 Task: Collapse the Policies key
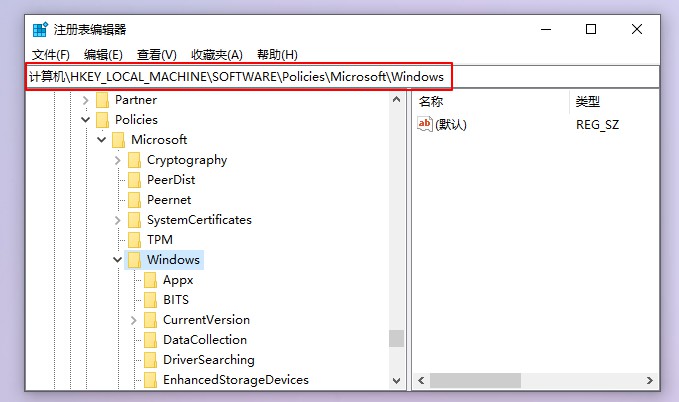pyautogui.click(x=85, y=120)
